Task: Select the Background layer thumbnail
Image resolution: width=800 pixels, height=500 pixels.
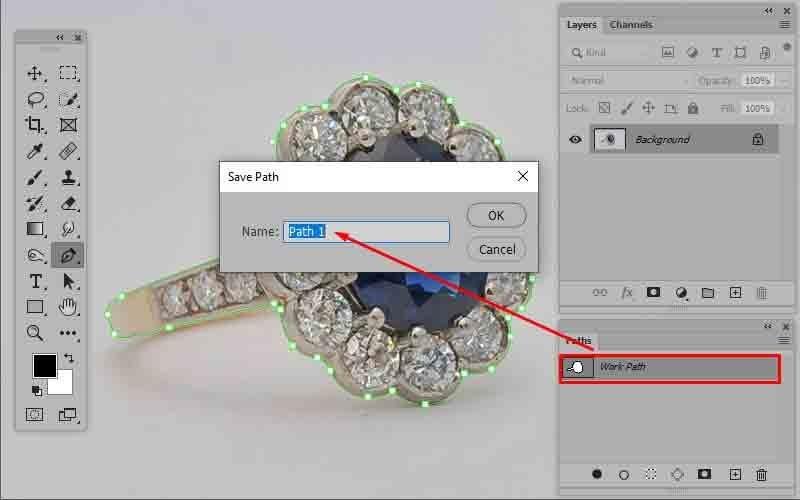Action: (x=609, y=139)
